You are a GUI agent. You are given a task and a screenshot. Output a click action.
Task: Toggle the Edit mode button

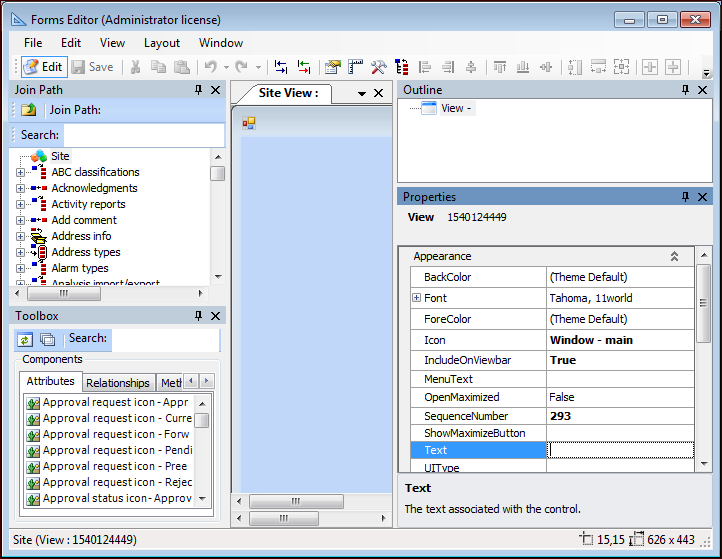pos(43,67)
